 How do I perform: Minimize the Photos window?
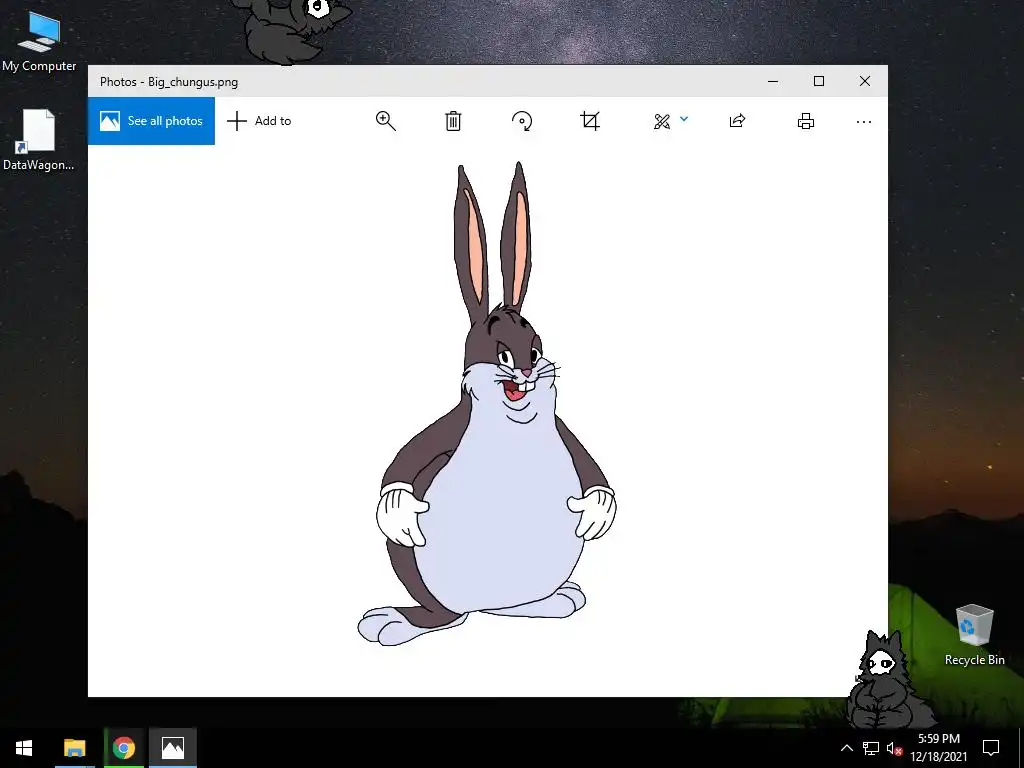coord(773,82)
